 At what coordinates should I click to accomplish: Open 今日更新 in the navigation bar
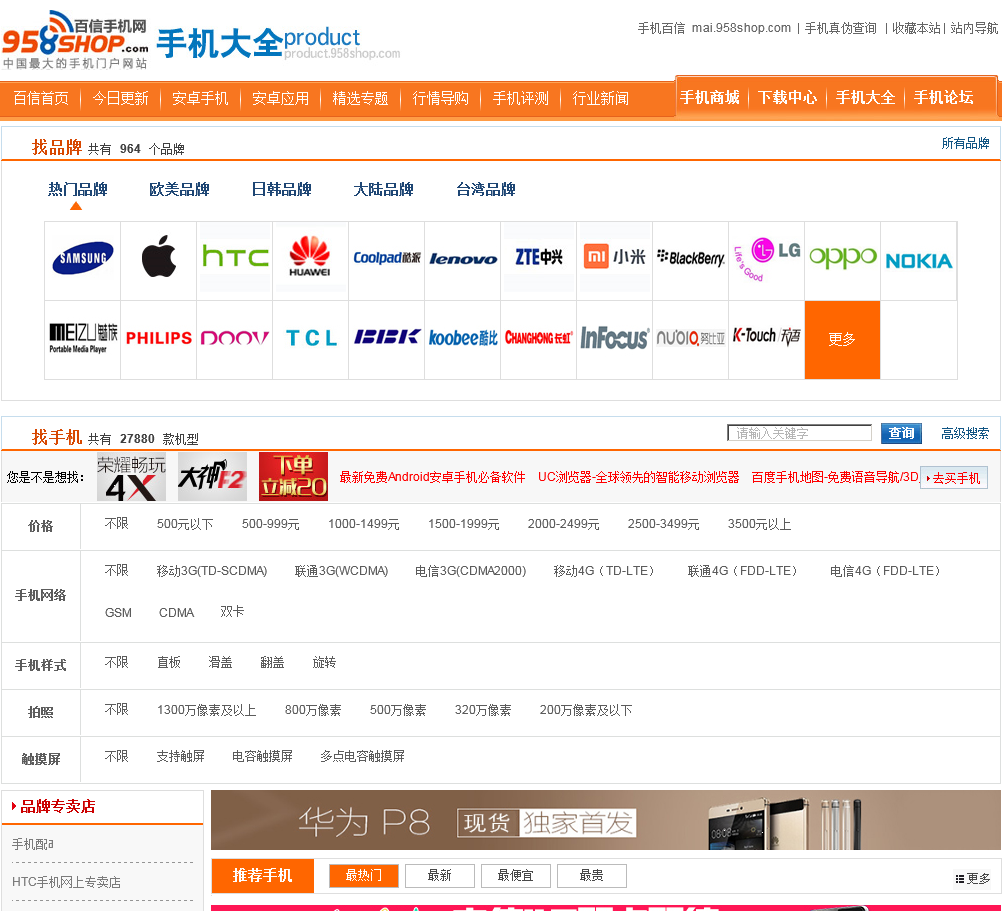(x=120, y=98)
